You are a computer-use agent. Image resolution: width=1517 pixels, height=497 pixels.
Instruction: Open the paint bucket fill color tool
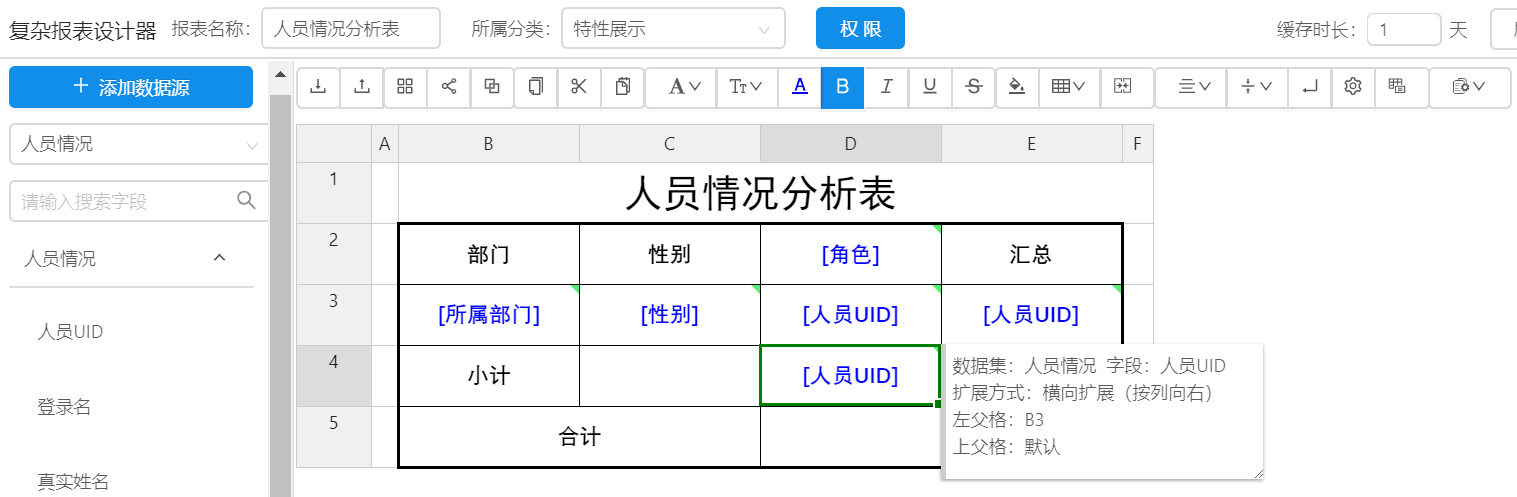(1017, 87)
